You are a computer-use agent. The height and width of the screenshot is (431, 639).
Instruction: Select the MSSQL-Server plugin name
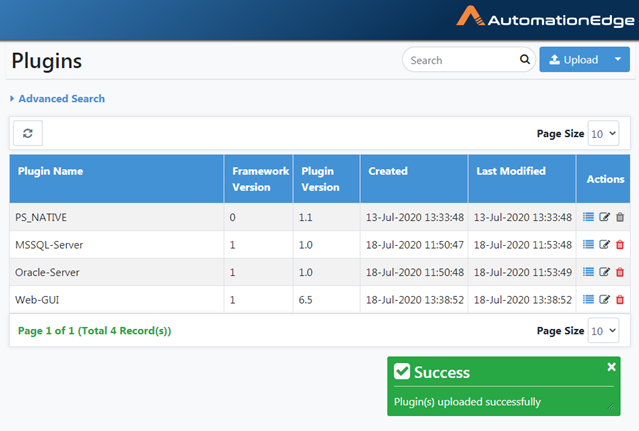[49, 245]
